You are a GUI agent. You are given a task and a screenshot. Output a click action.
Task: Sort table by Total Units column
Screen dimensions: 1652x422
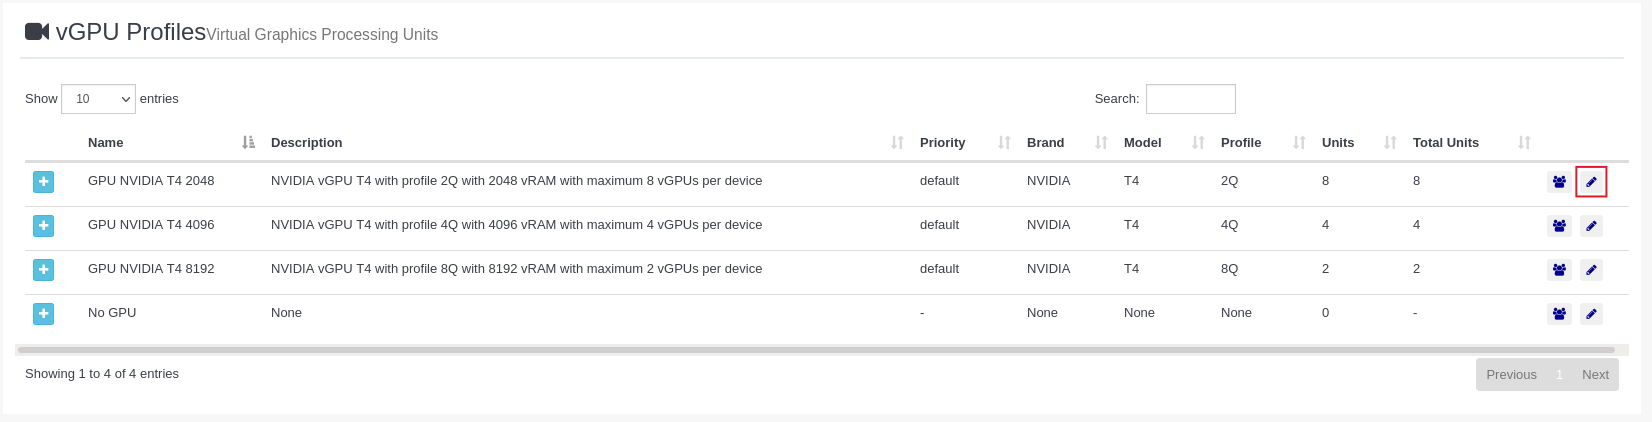click(1446, 143)
